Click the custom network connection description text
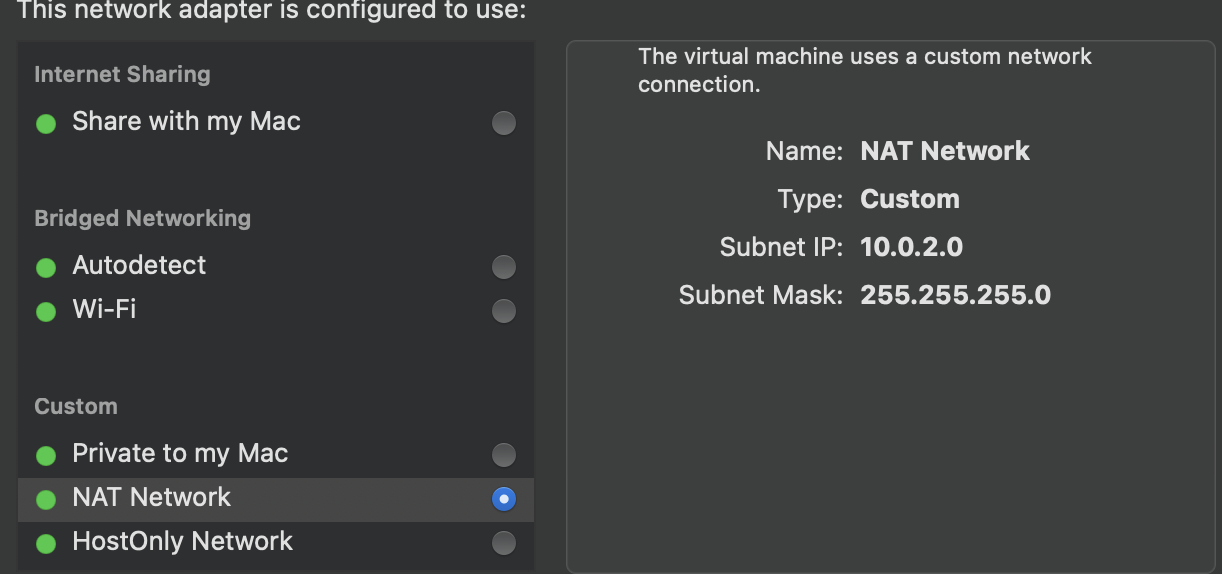 click(865, 70)
